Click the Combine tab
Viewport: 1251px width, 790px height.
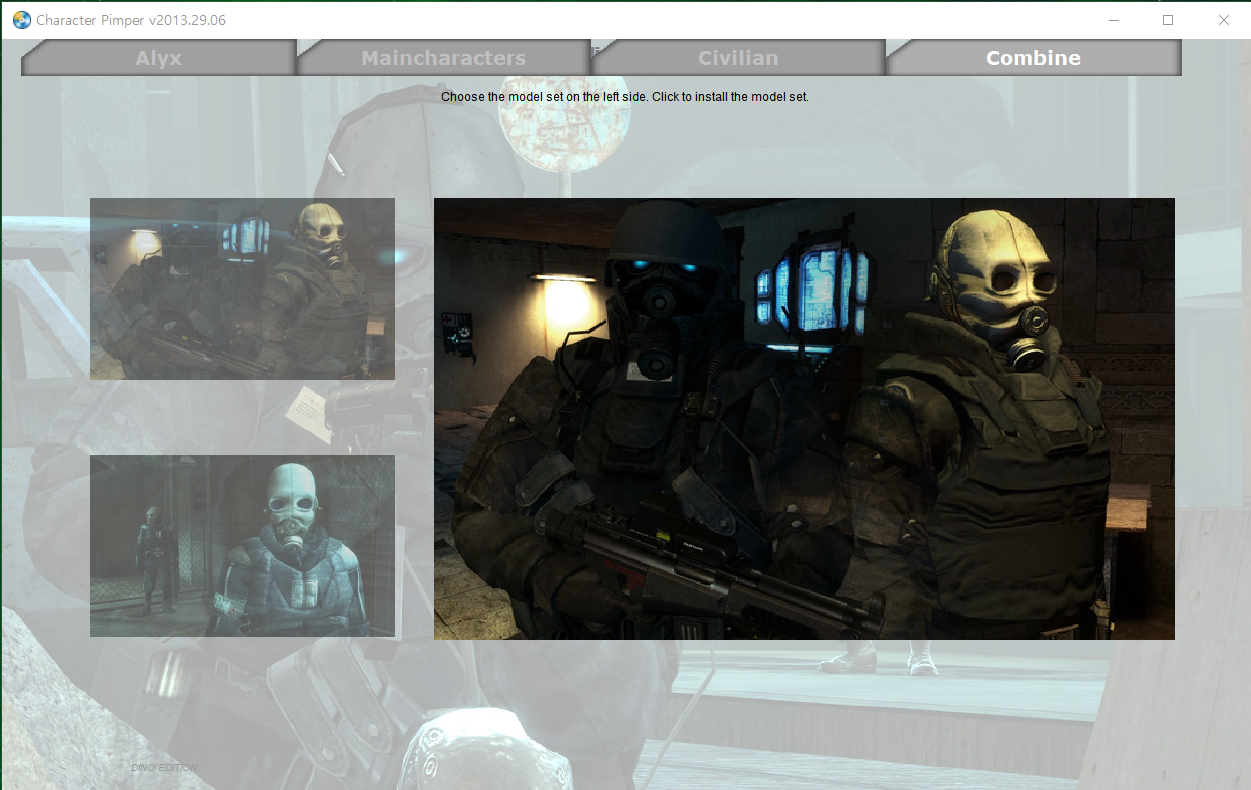[x=1034, y=58]
